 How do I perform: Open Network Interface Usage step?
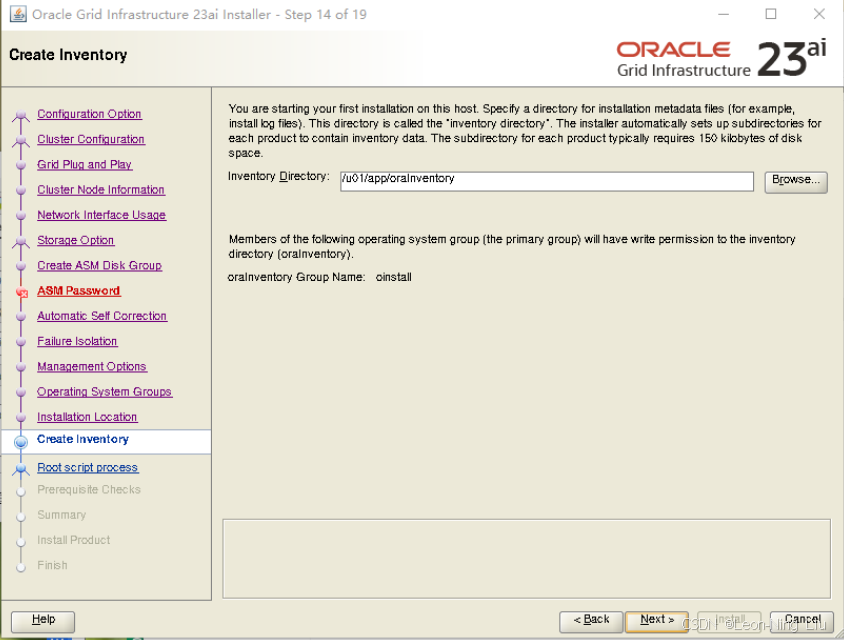click(102, 215)
